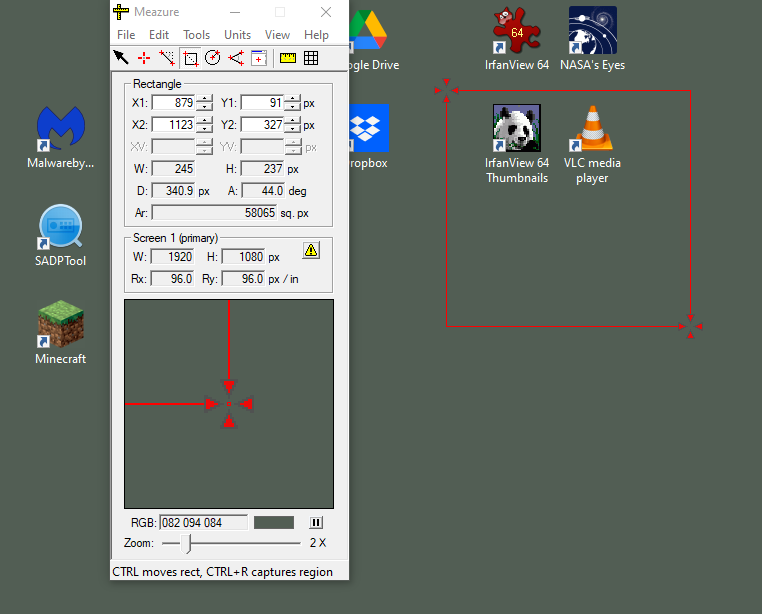
Task: Click the Y2 coordinate field
Action: pos(262,125)
